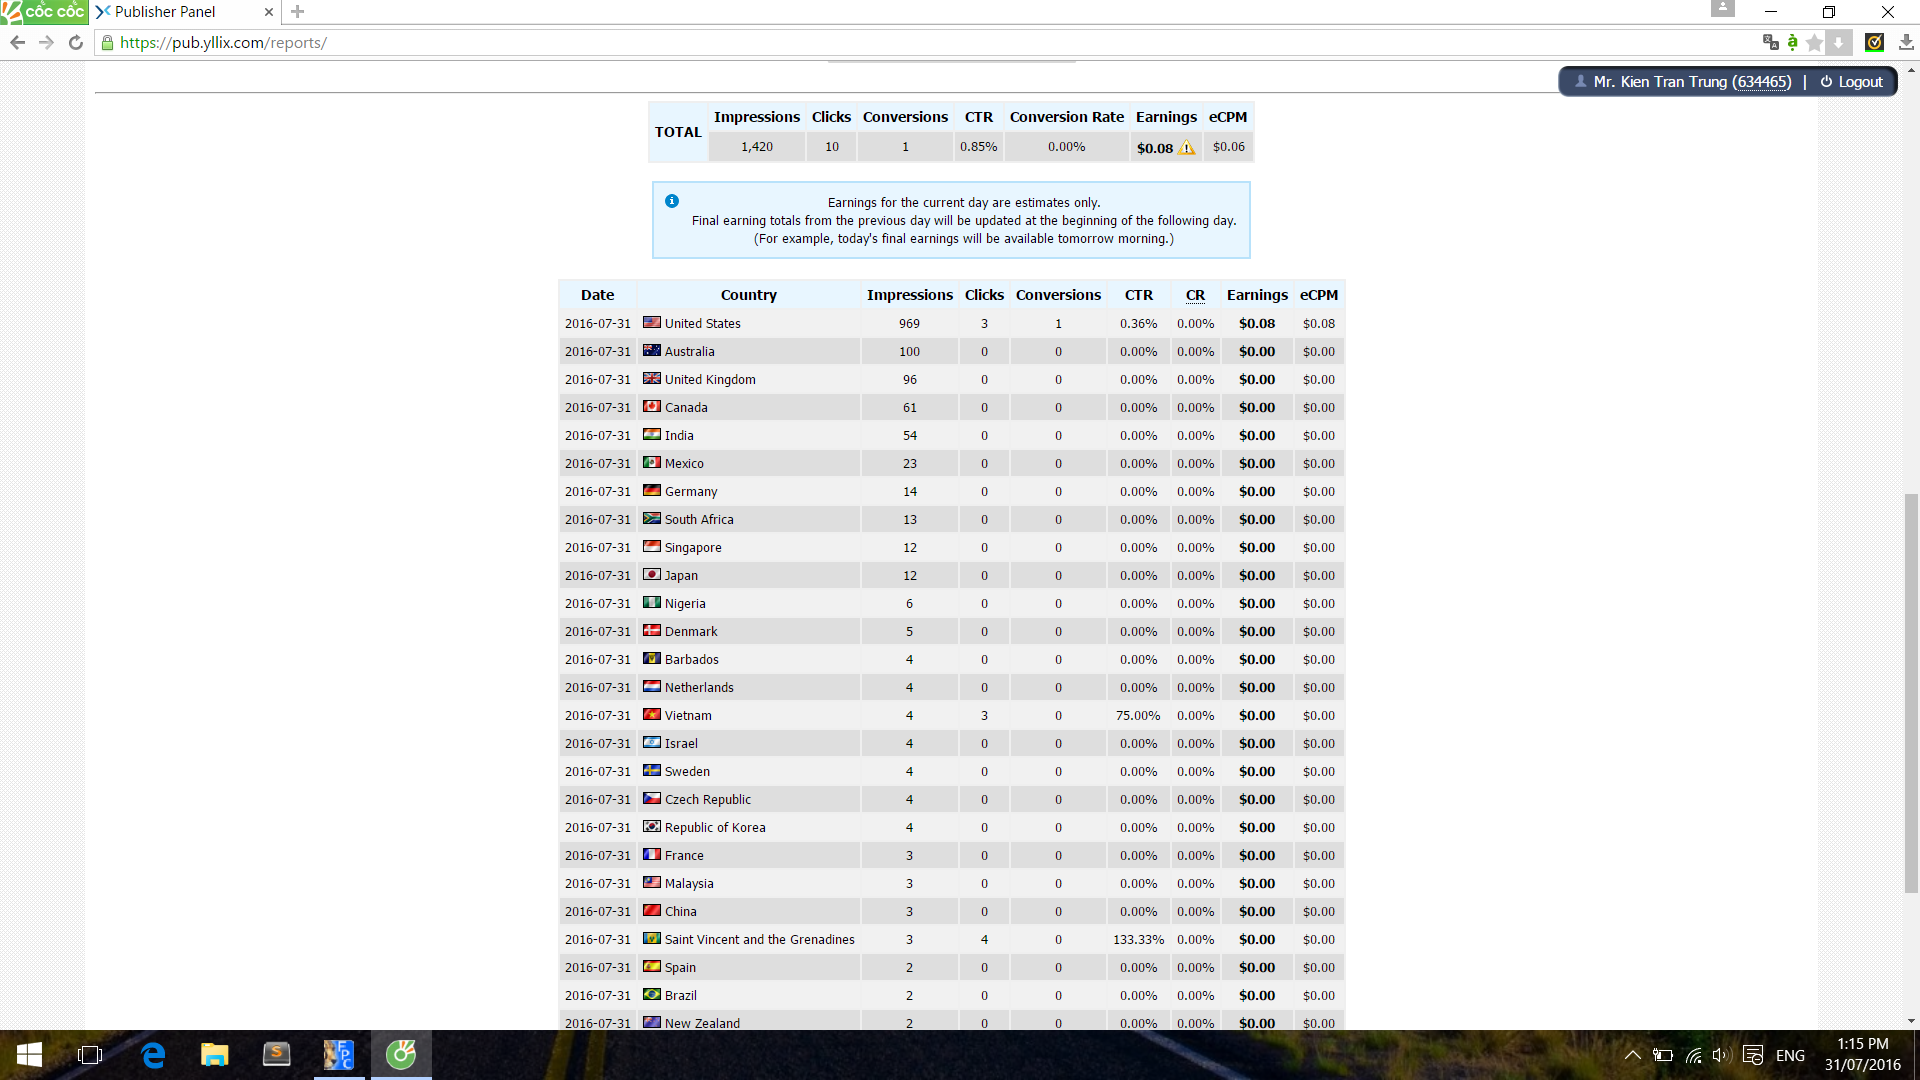This screenshot has height=1080, width=1920.
Task: Open ENG input language switcher
Action: click(x=1790, y=1055)
